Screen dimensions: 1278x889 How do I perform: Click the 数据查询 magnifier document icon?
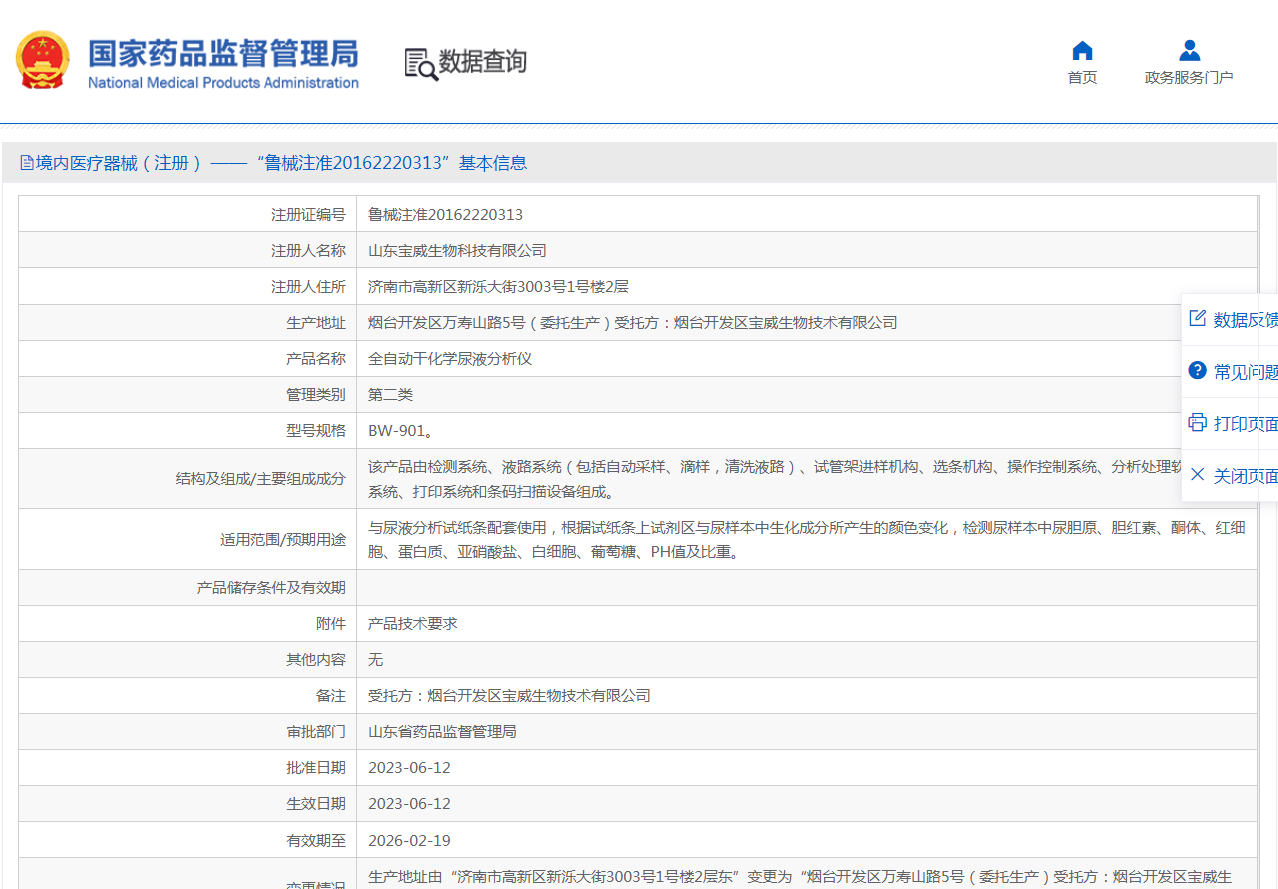[421, 63]
